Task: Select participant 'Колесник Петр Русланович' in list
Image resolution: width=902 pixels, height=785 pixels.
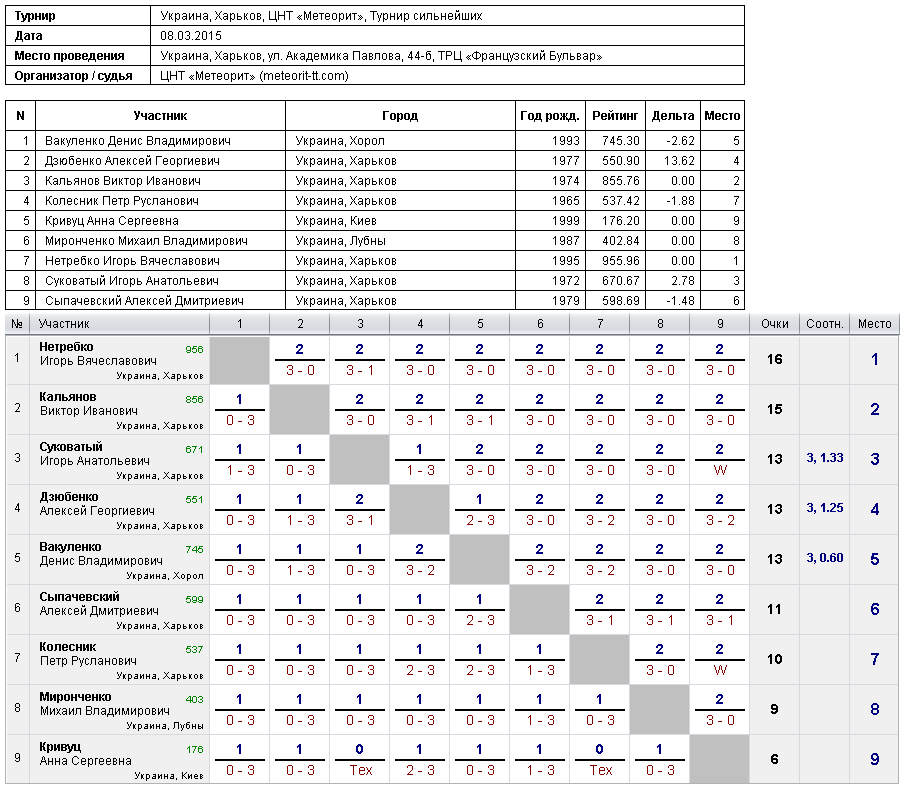Action: coord(121,201)
